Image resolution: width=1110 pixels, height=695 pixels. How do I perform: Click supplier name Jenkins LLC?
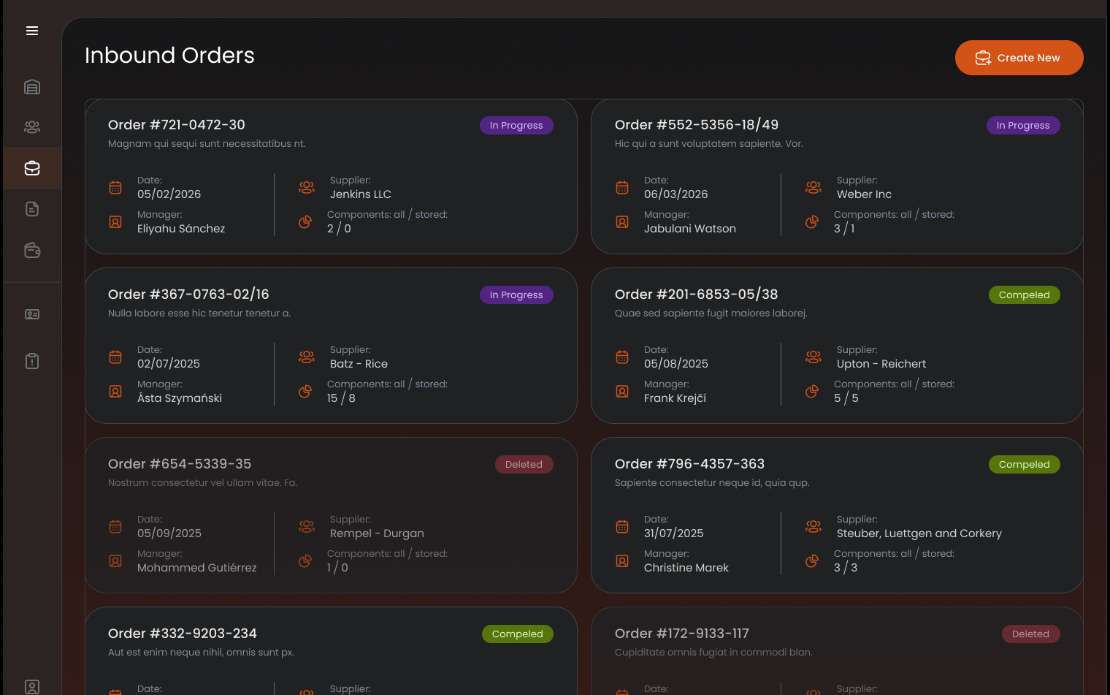(x=360, y=194)
